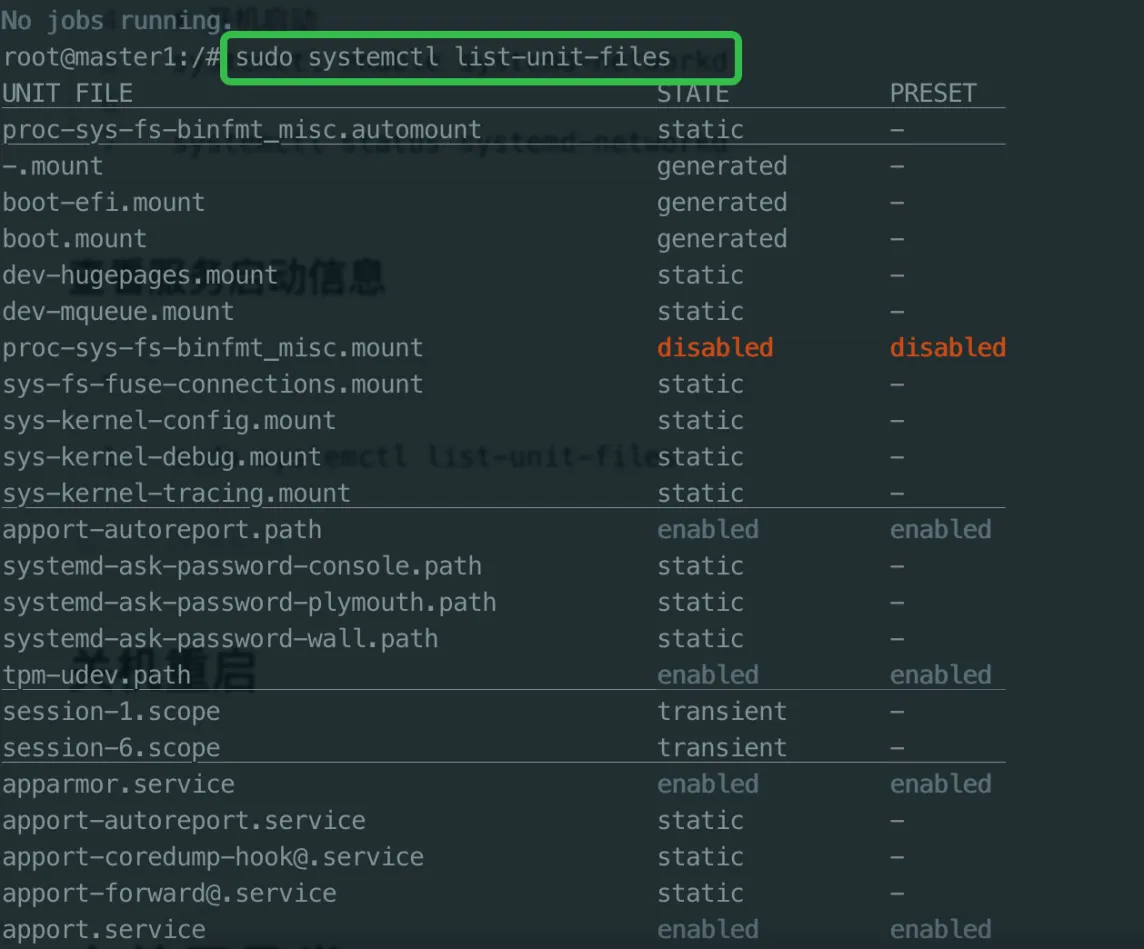
Task: Click apport-autoreport.path unit name
Action: (162, 530)
